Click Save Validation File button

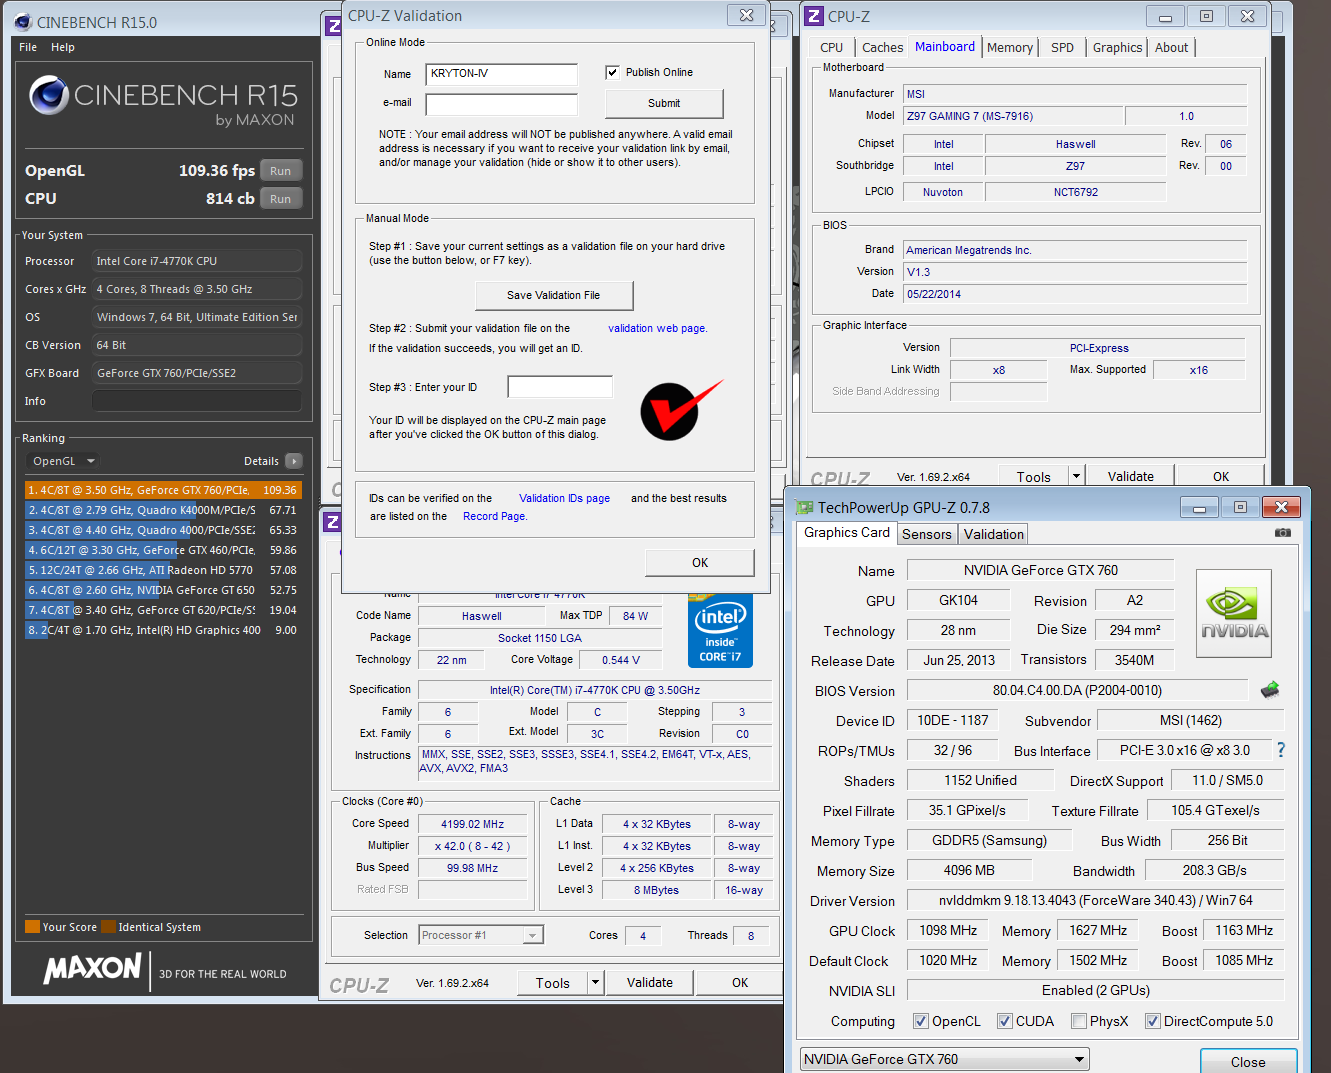[x=553, y=295]
